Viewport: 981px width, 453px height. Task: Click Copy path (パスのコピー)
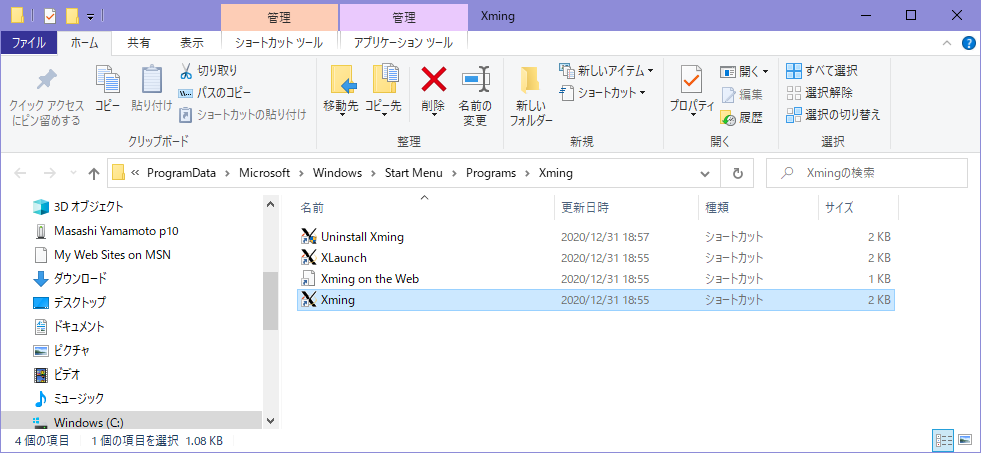[x=215, y=93]
